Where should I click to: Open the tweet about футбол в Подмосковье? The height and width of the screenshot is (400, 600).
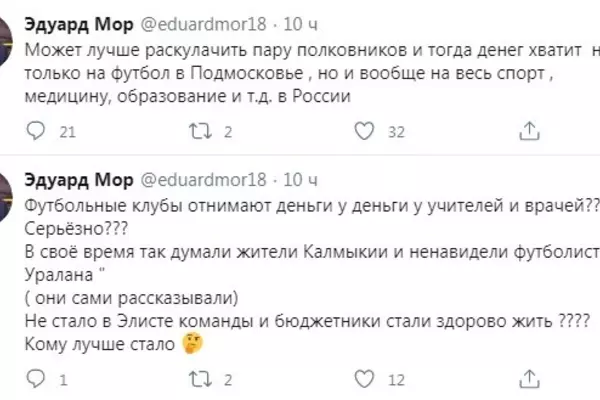click(300, 72)
